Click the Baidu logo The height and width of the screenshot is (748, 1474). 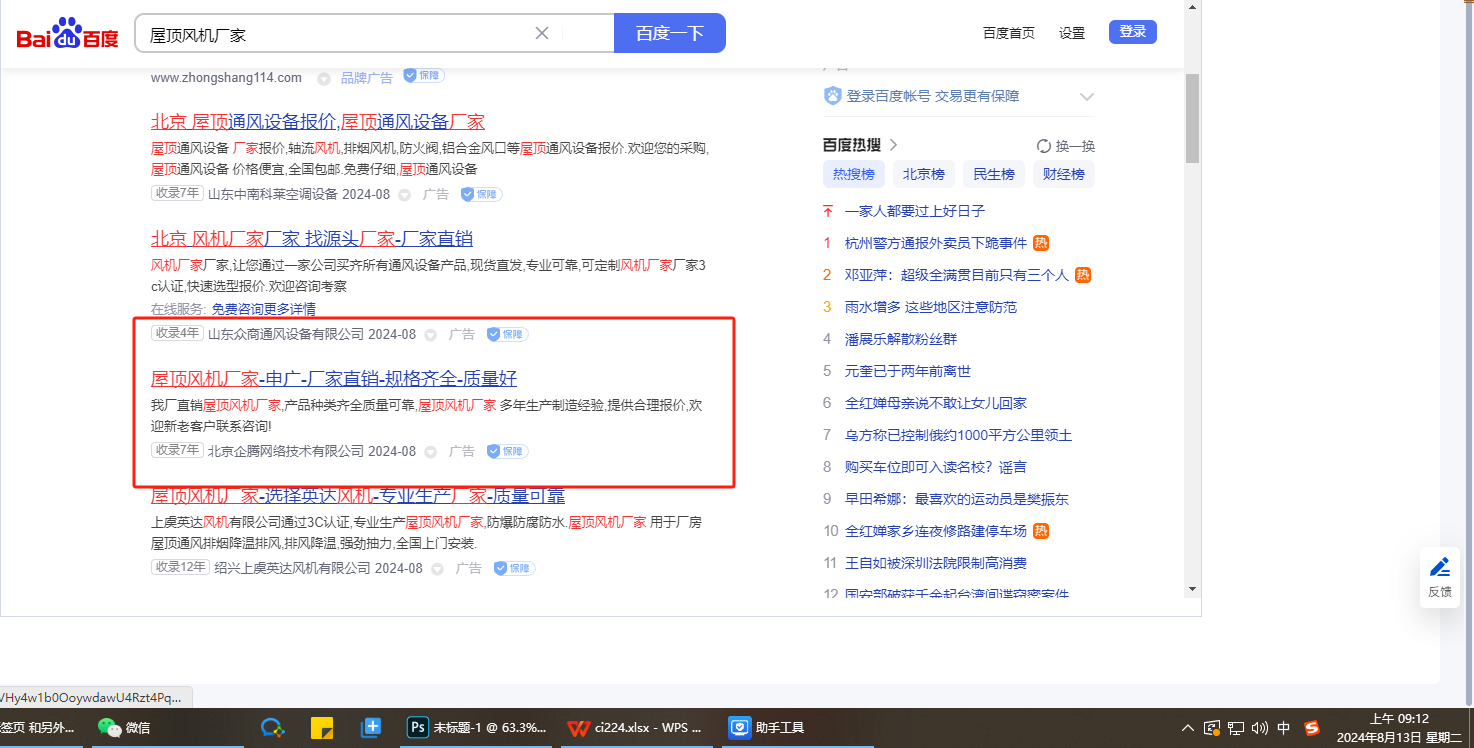67,35
